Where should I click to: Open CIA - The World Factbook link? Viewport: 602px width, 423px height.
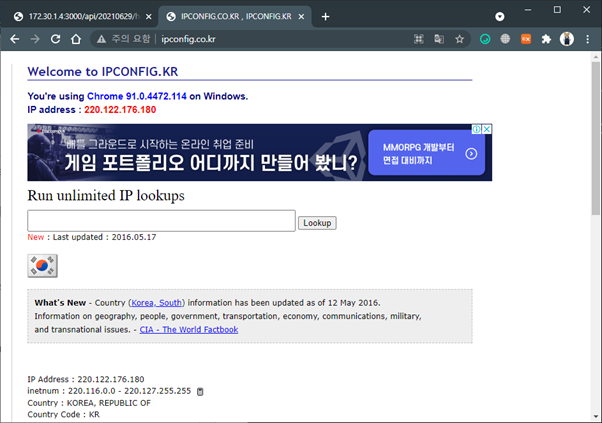189,330
